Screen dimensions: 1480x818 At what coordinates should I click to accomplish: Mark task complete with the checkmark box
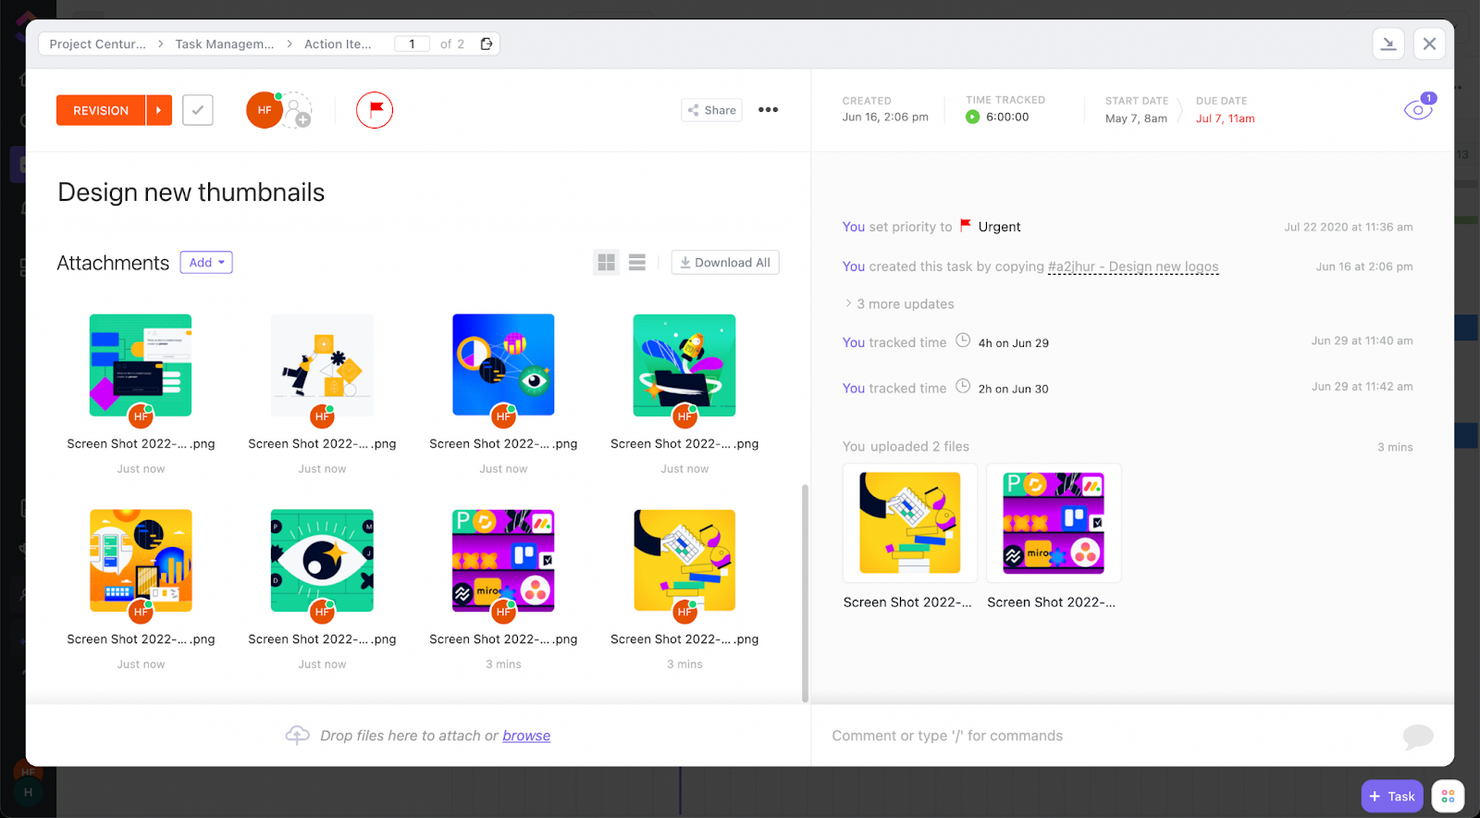tap(198, 110)
